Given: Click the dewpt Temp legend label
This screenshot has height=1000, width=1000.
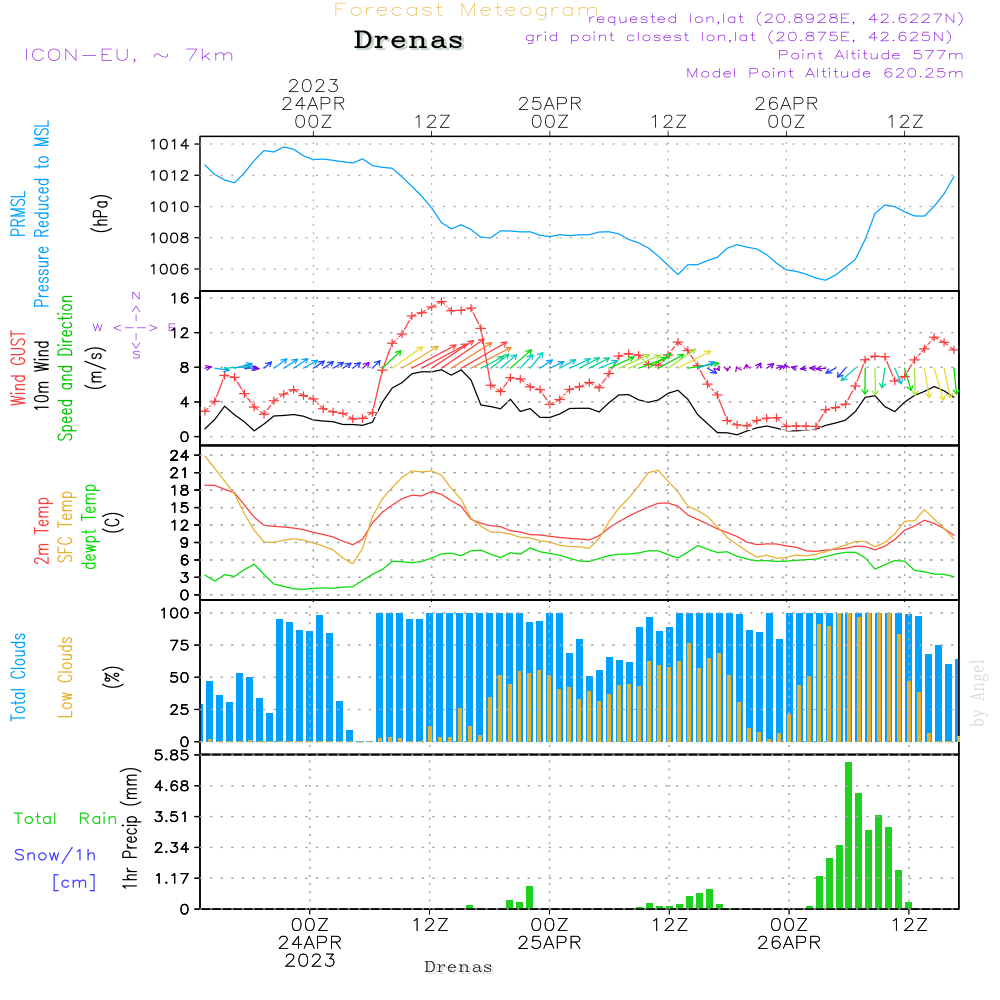Looking at the screenshot, I should coord(89,526).
